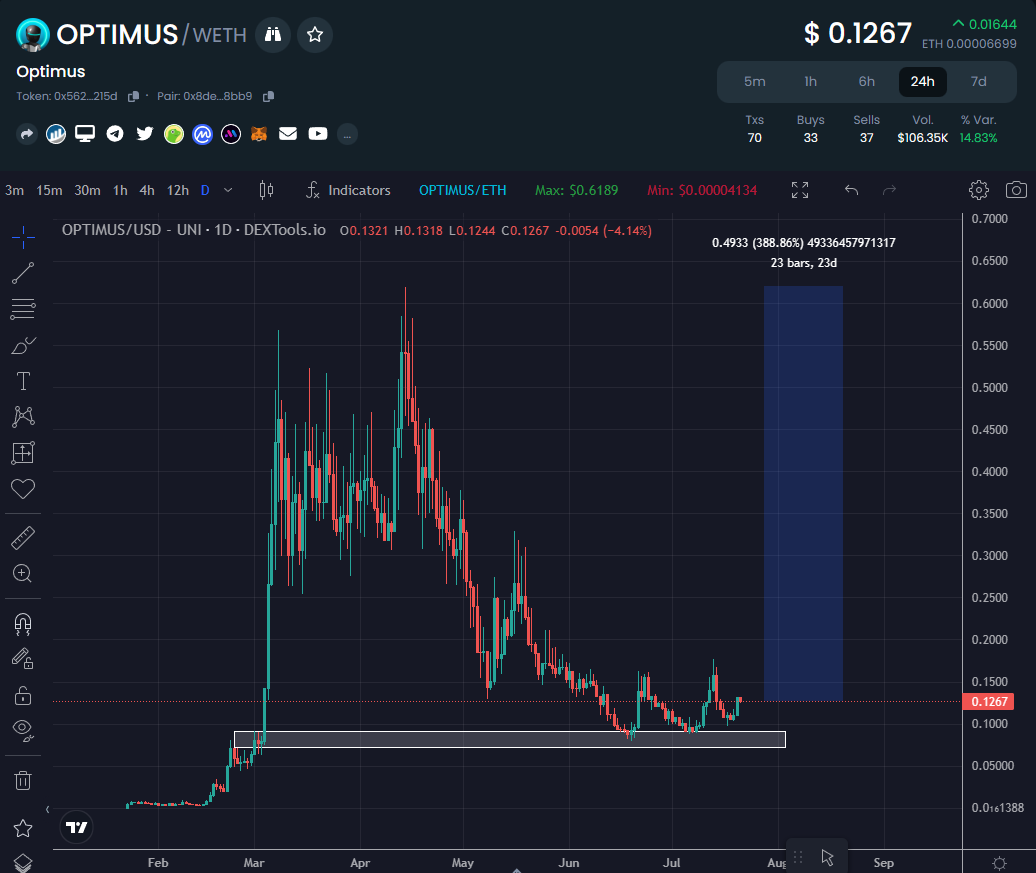Open favorites star in drawing toolbar
Image resolution: width=1036 pixels, height=873 pixels.
(23, 828)
